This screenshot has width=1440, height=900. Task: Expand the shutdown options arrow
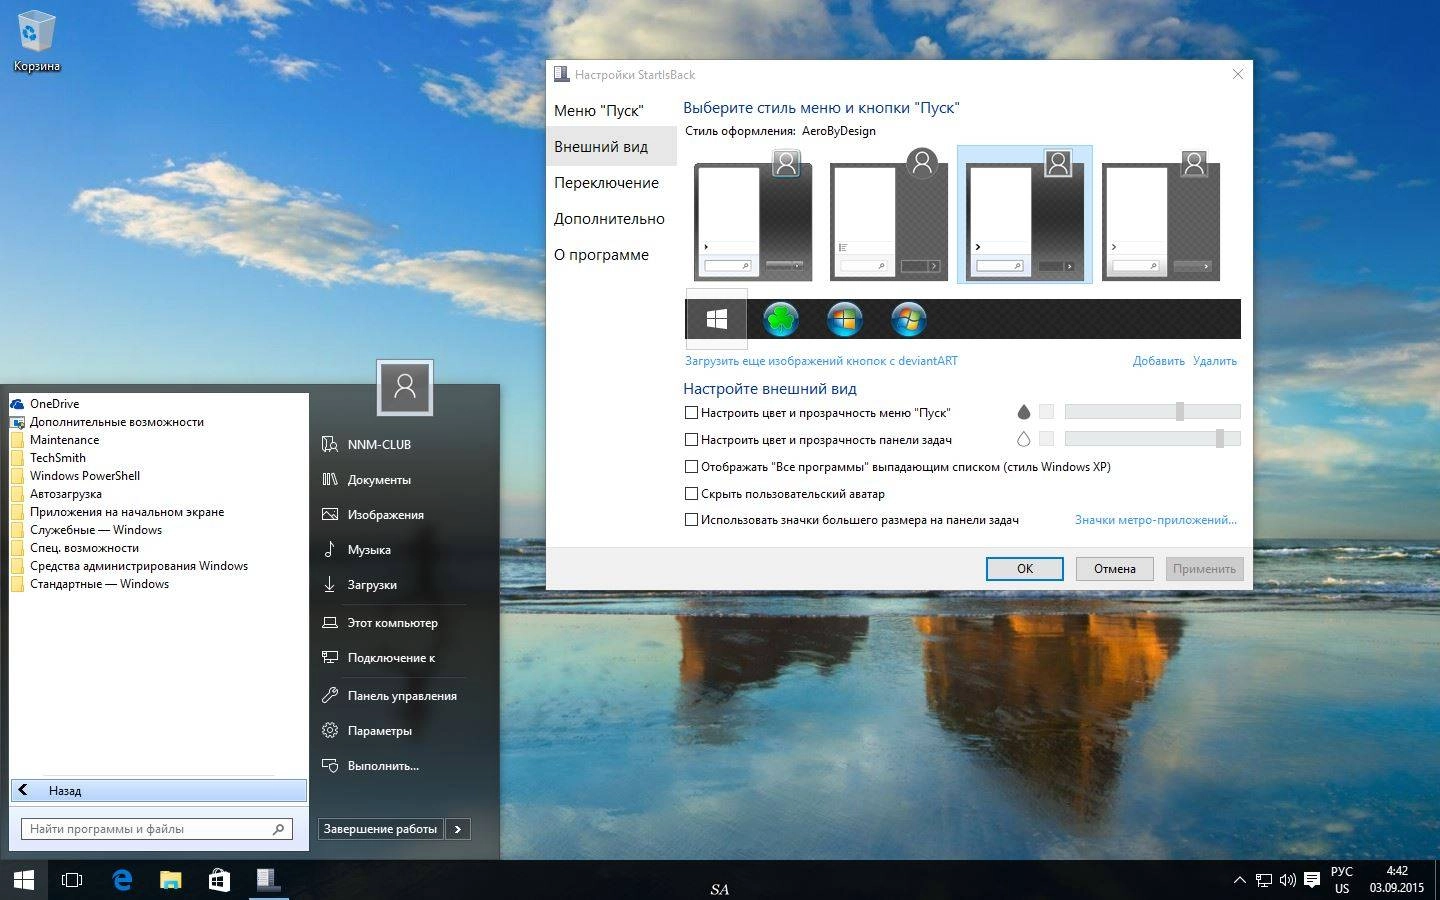(x=458, y=829)
